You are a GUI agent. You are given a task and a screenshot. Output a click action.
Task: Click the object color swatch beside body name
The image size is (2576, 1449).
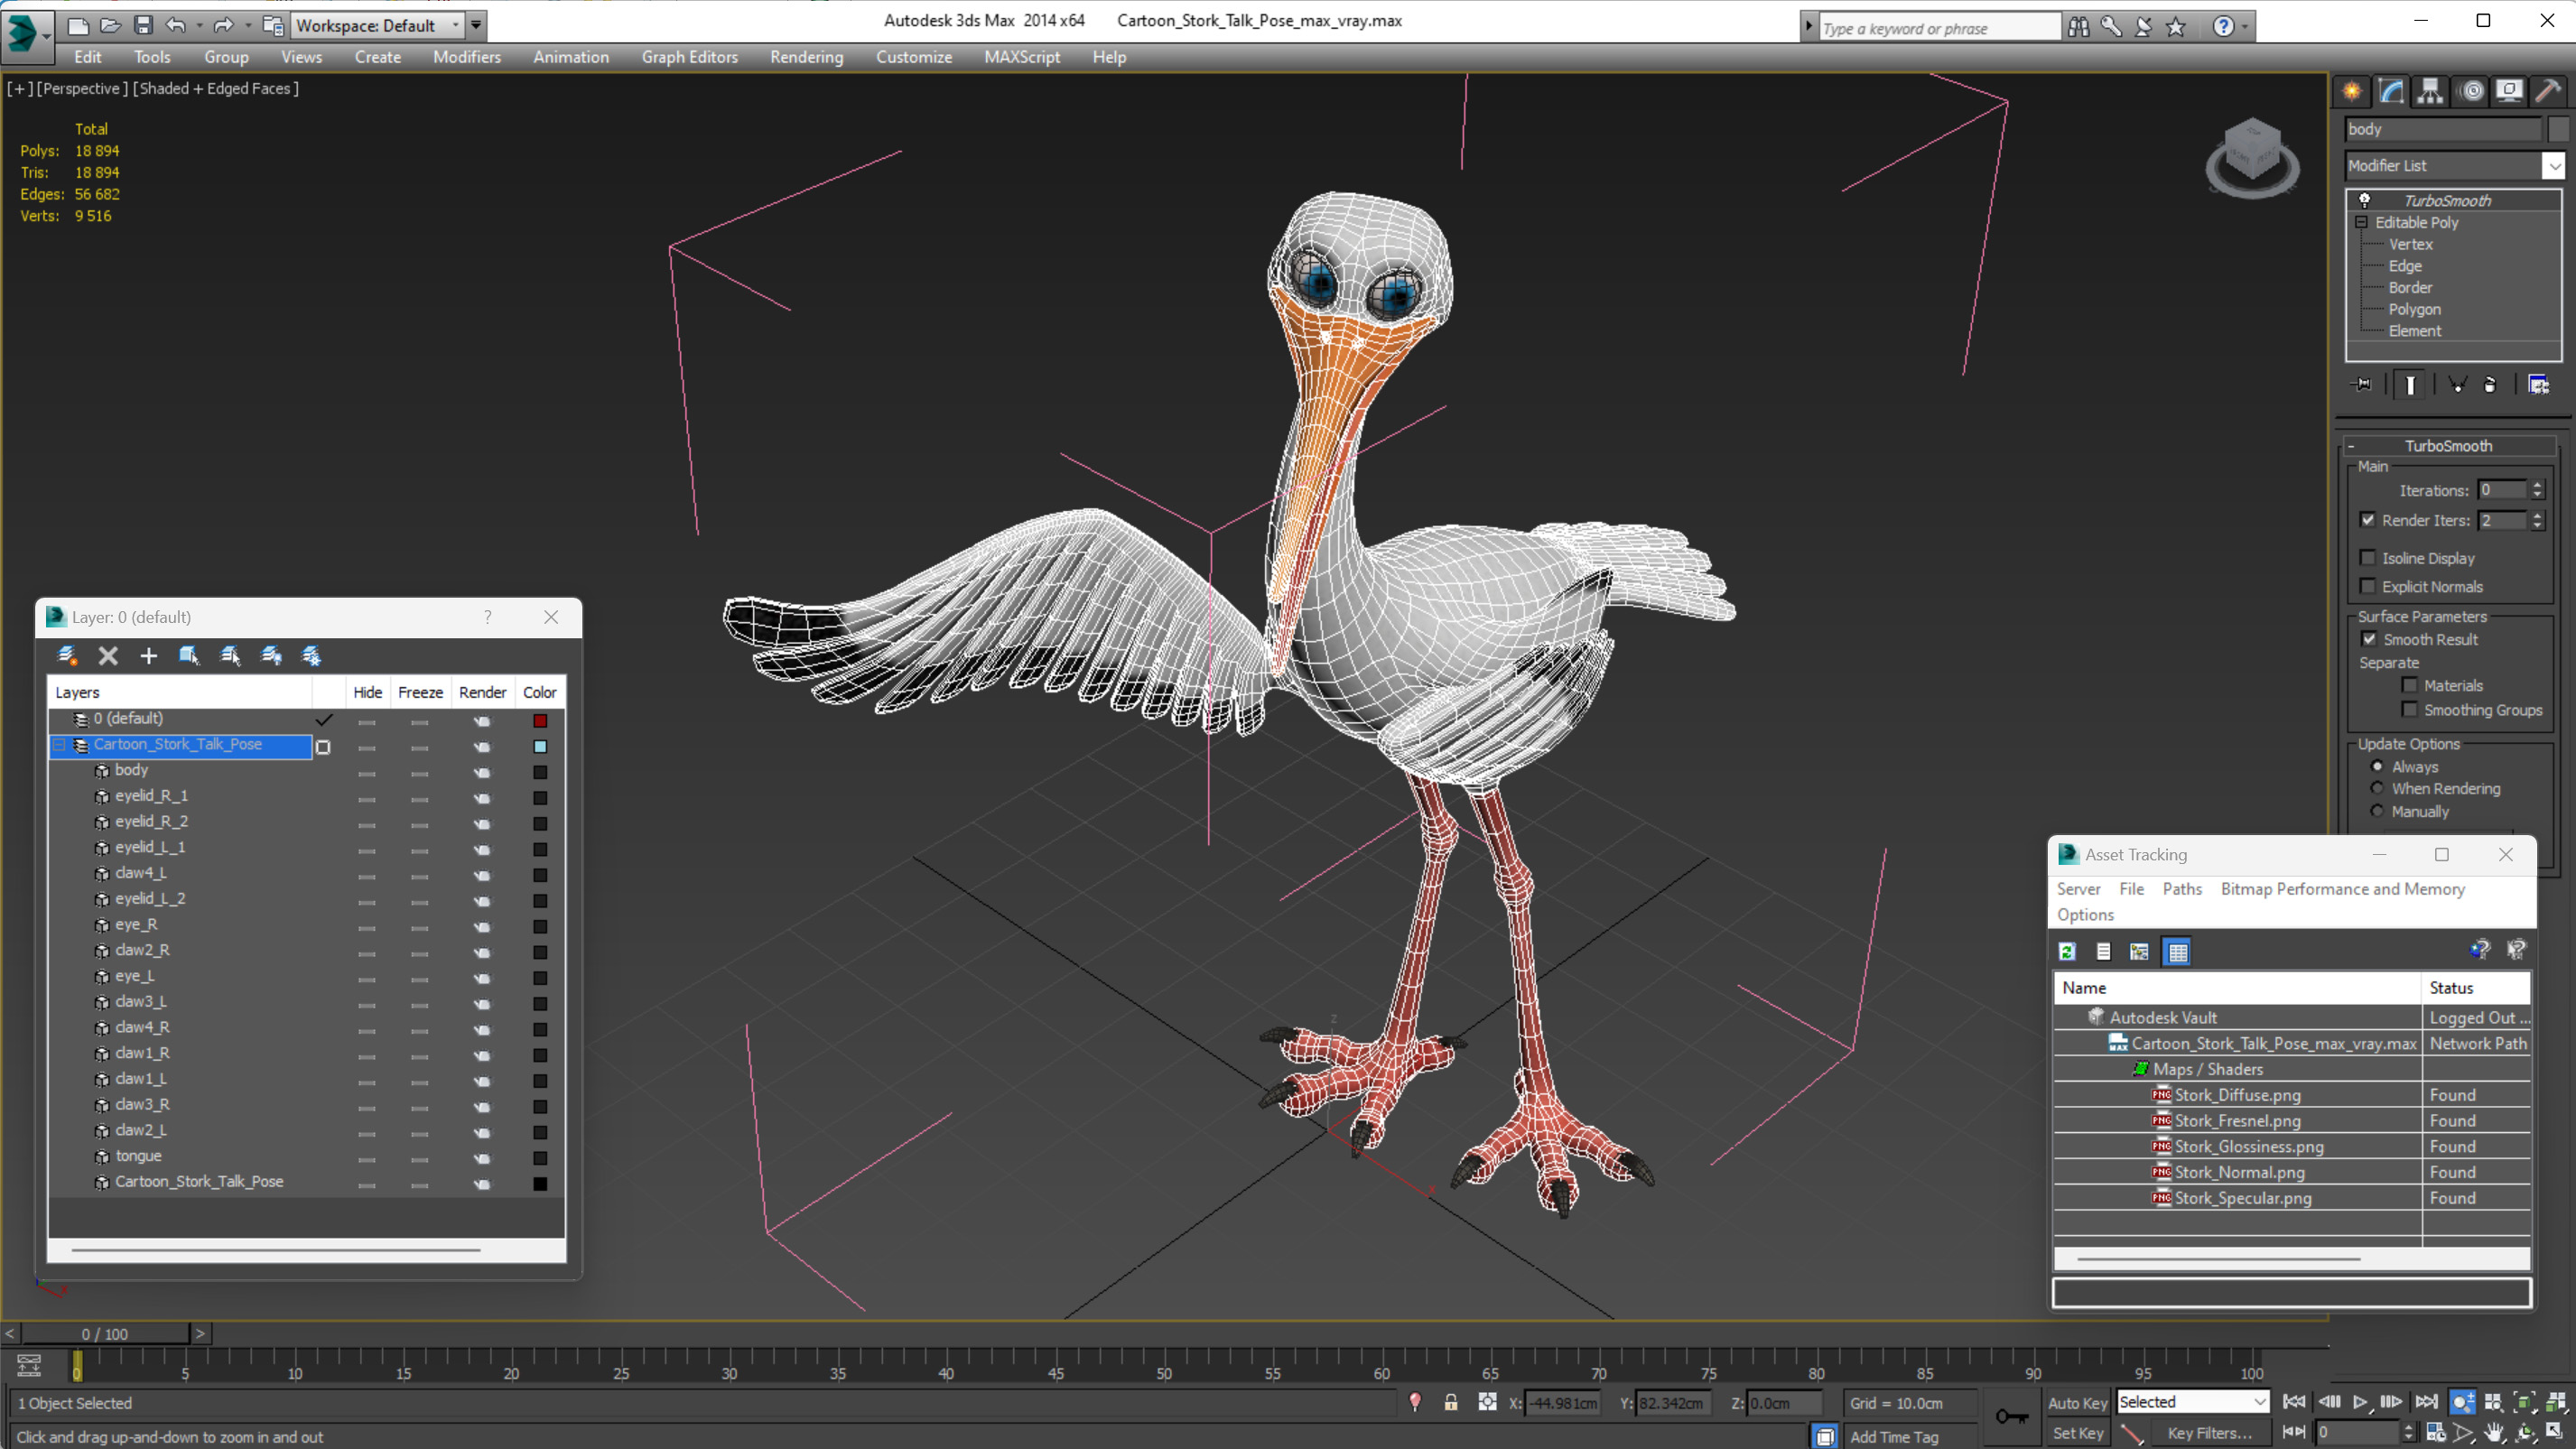pyautogui.click(x=2557, y=129)
